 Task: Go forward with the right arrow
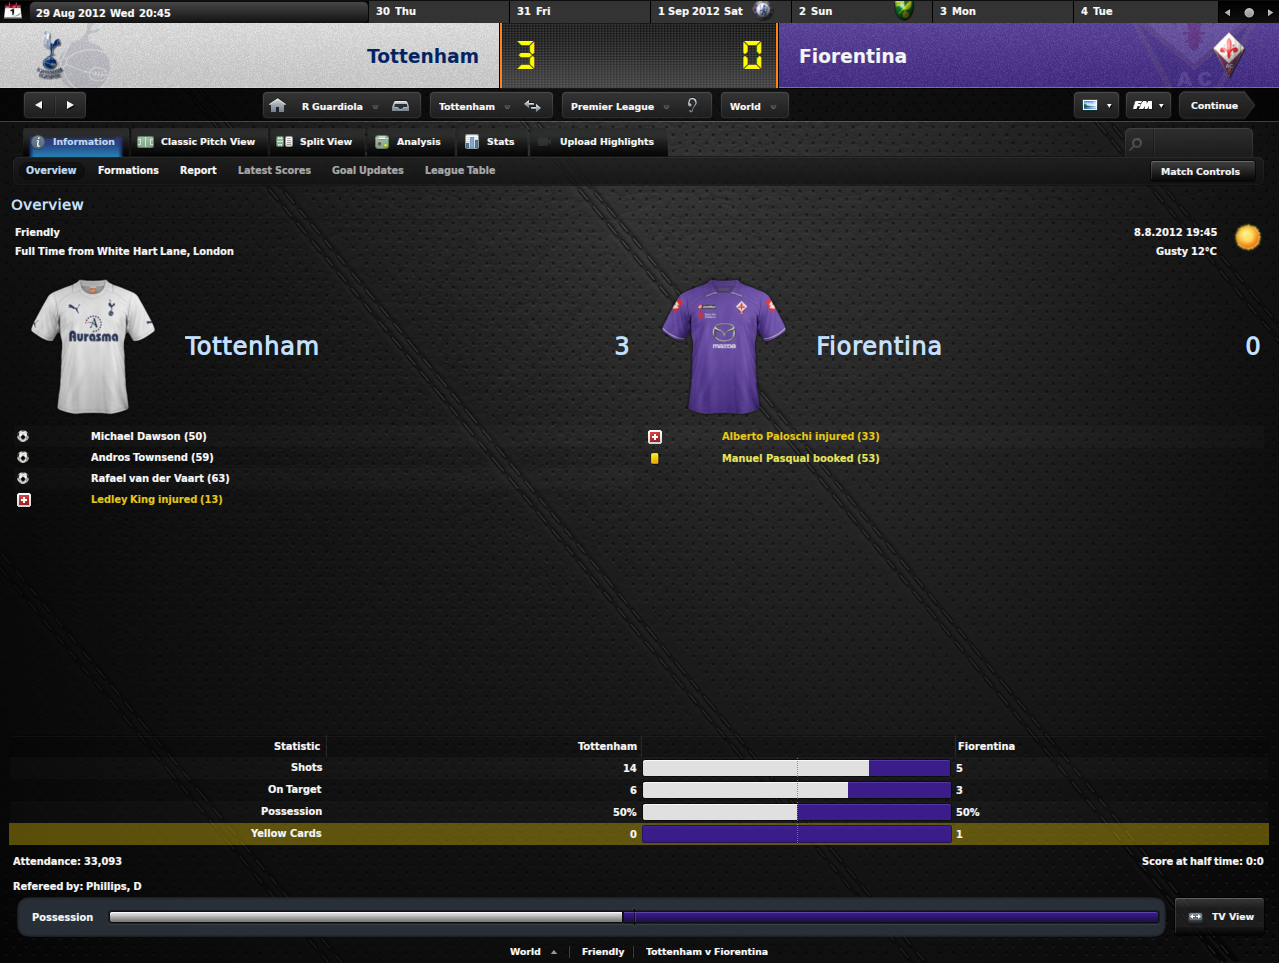point(70,105)
